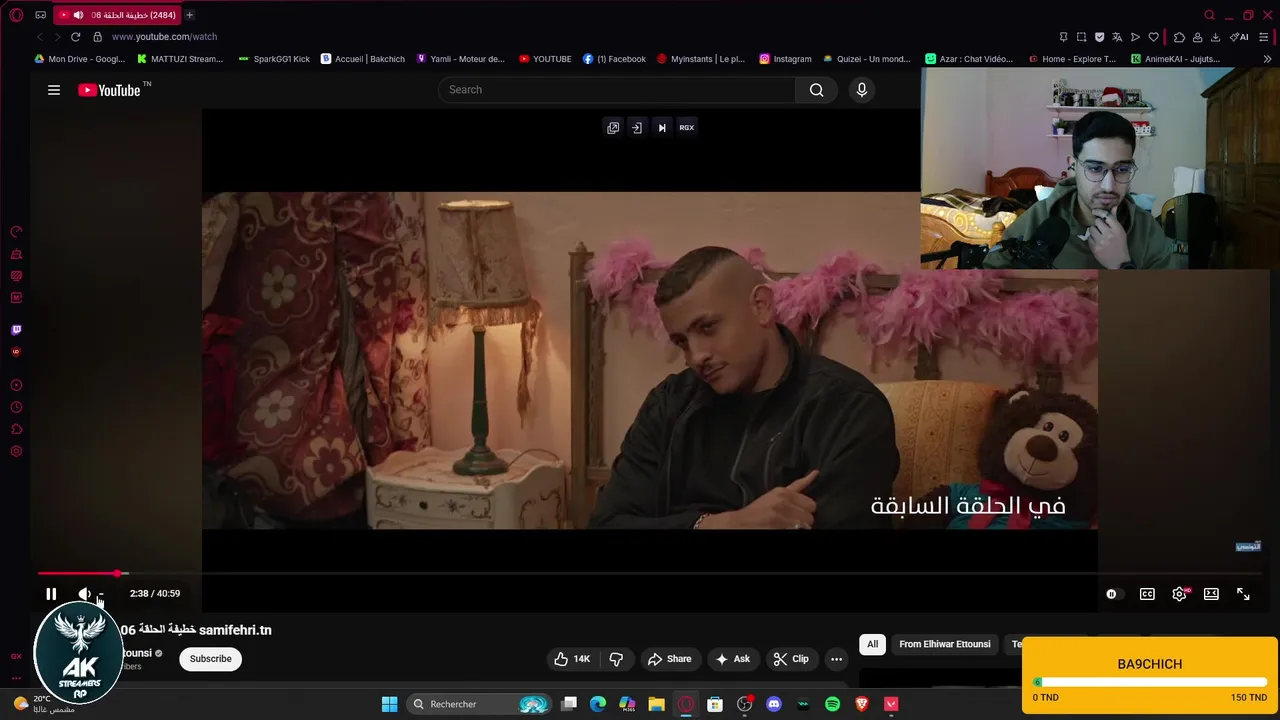
Task: Open SparkGG1 Kick bookmark
Action: click(x=274, y=59)
